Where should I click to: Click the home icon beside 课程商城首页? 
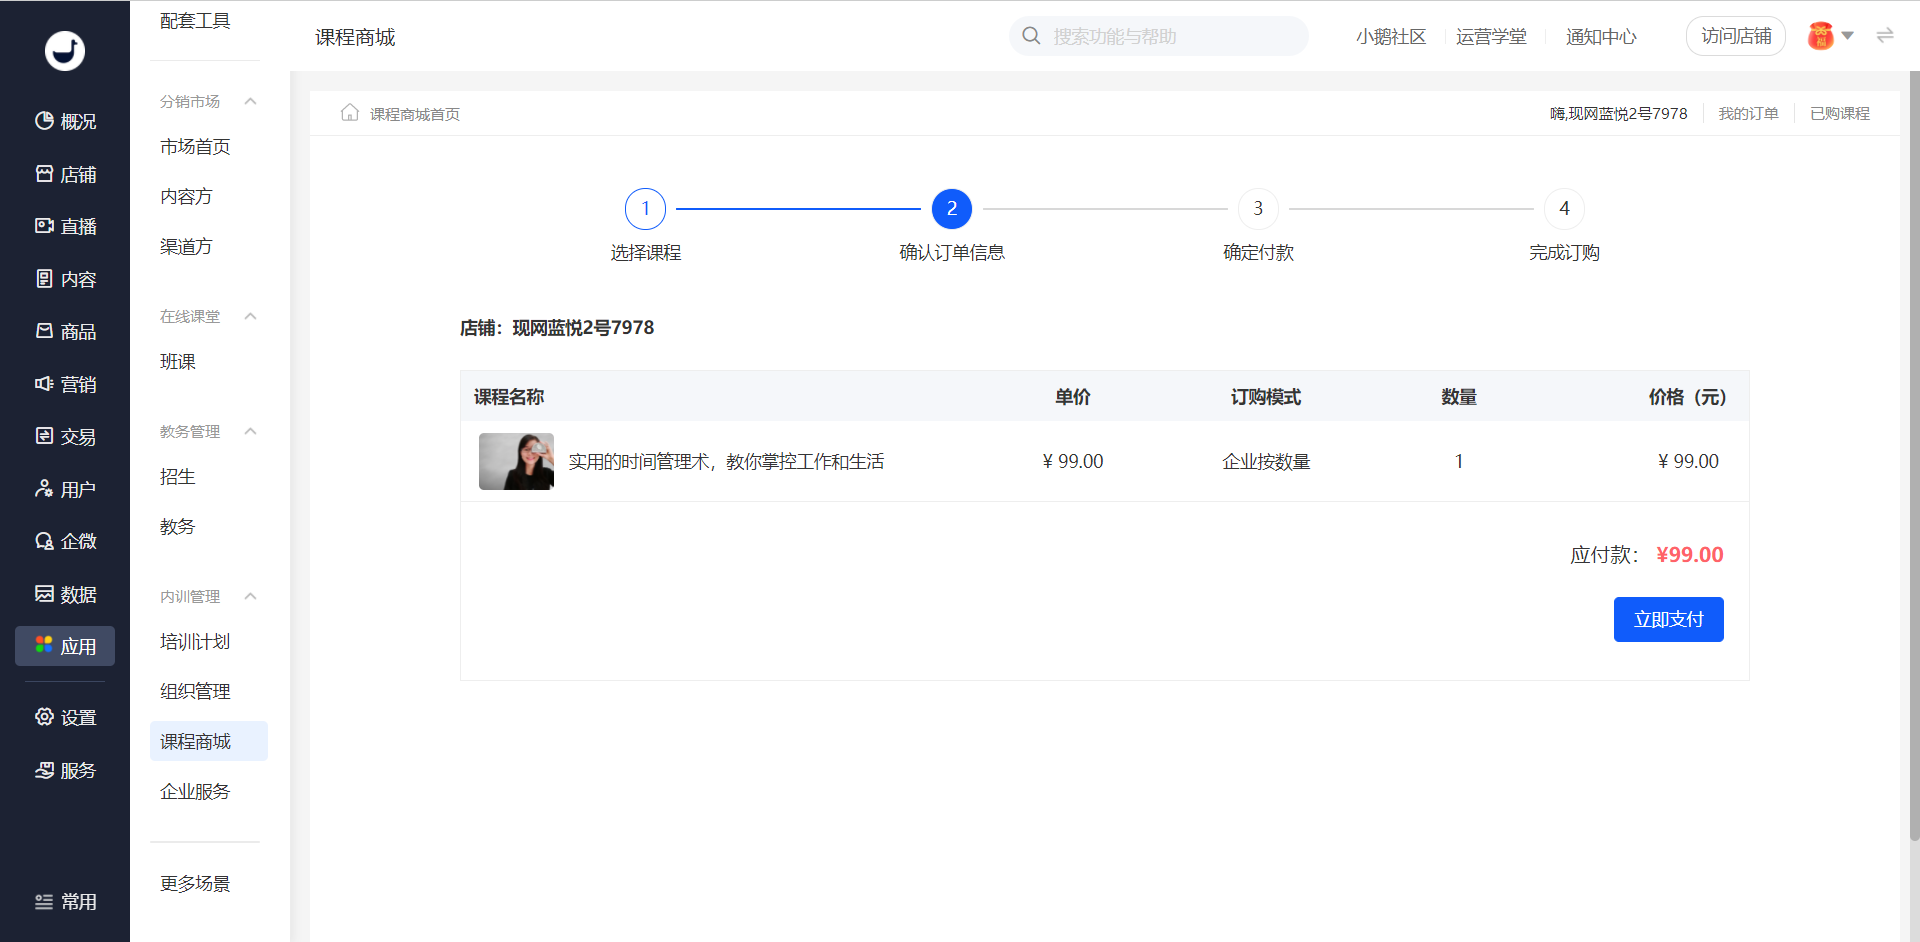tap(350, 113)
